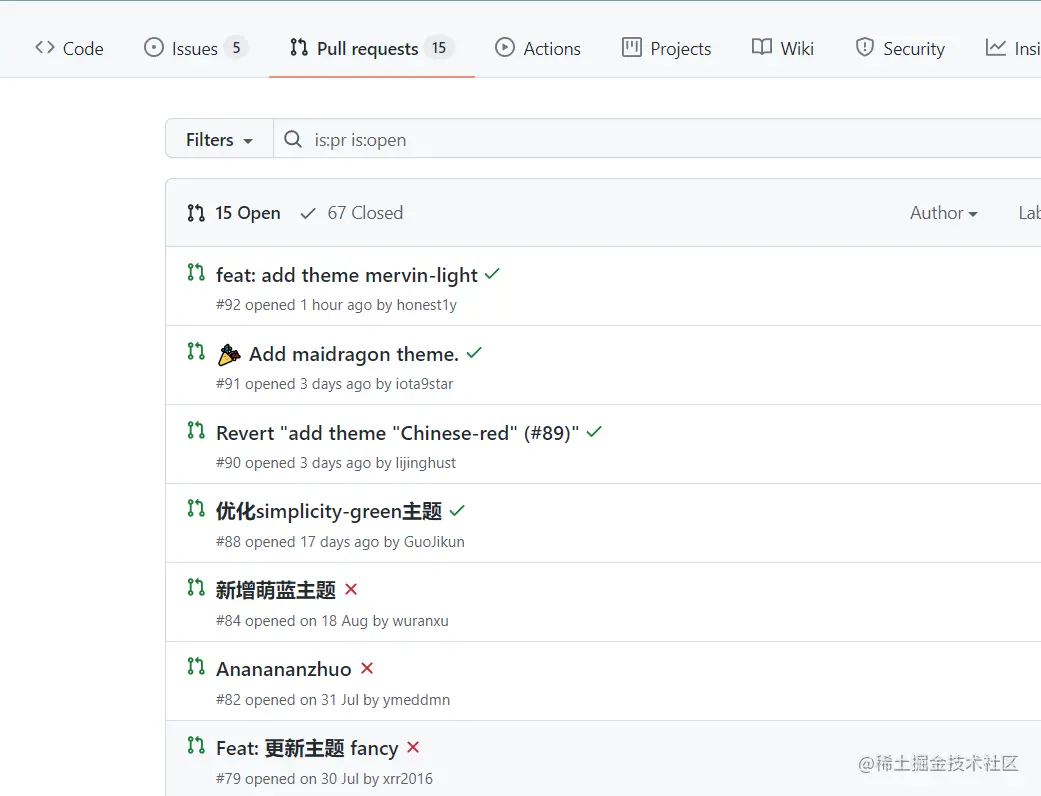Screen dimensions: 1041x796
Task: Open the Revert "add theme Chinese-red" pull request
Action: coord(398,433)
